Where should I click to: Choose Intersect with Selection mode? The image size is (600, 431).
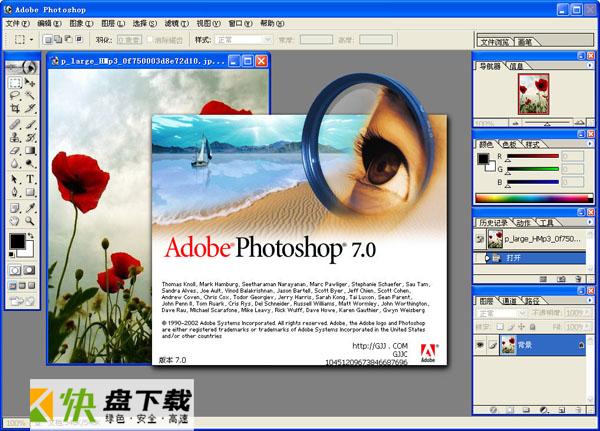tap(79, 39)
